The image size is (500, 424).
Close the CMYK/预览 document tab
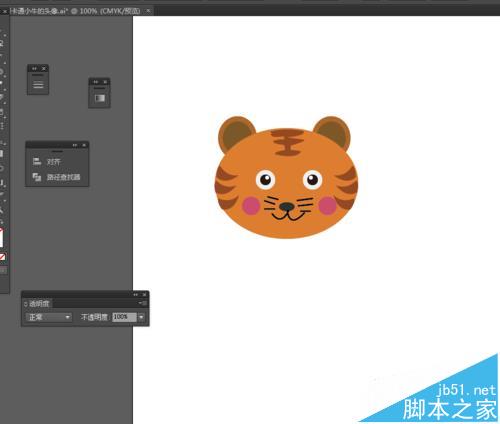148,11
